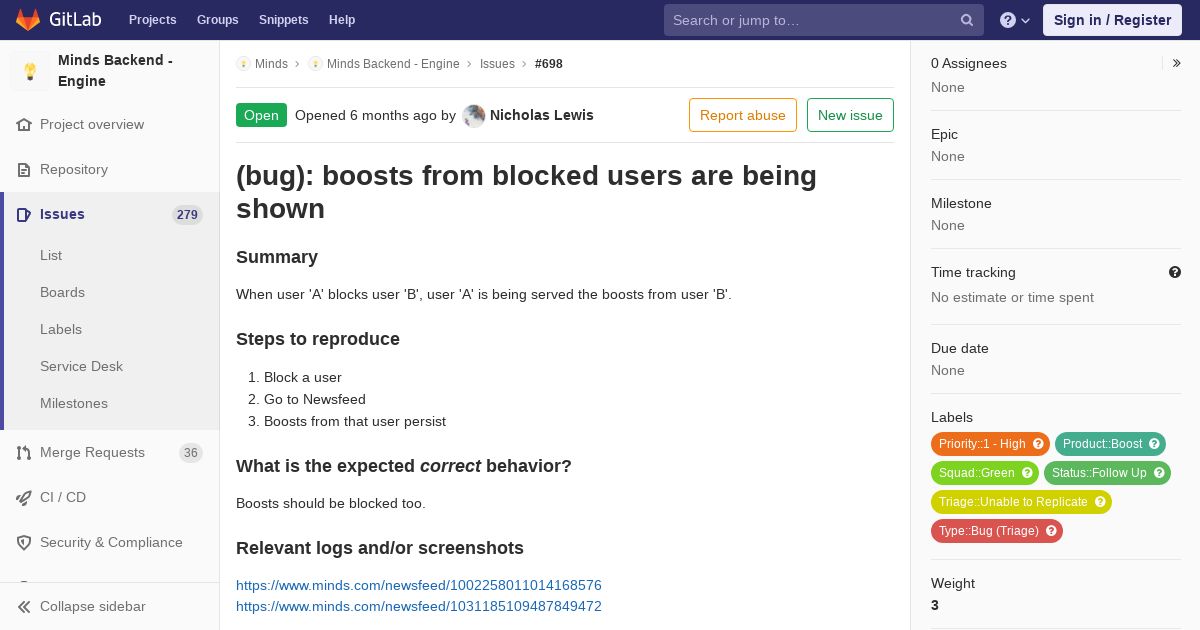Screen dimensions: 1200x630
Task: Click the Security & Compliance shield icon
Action: 24,543
